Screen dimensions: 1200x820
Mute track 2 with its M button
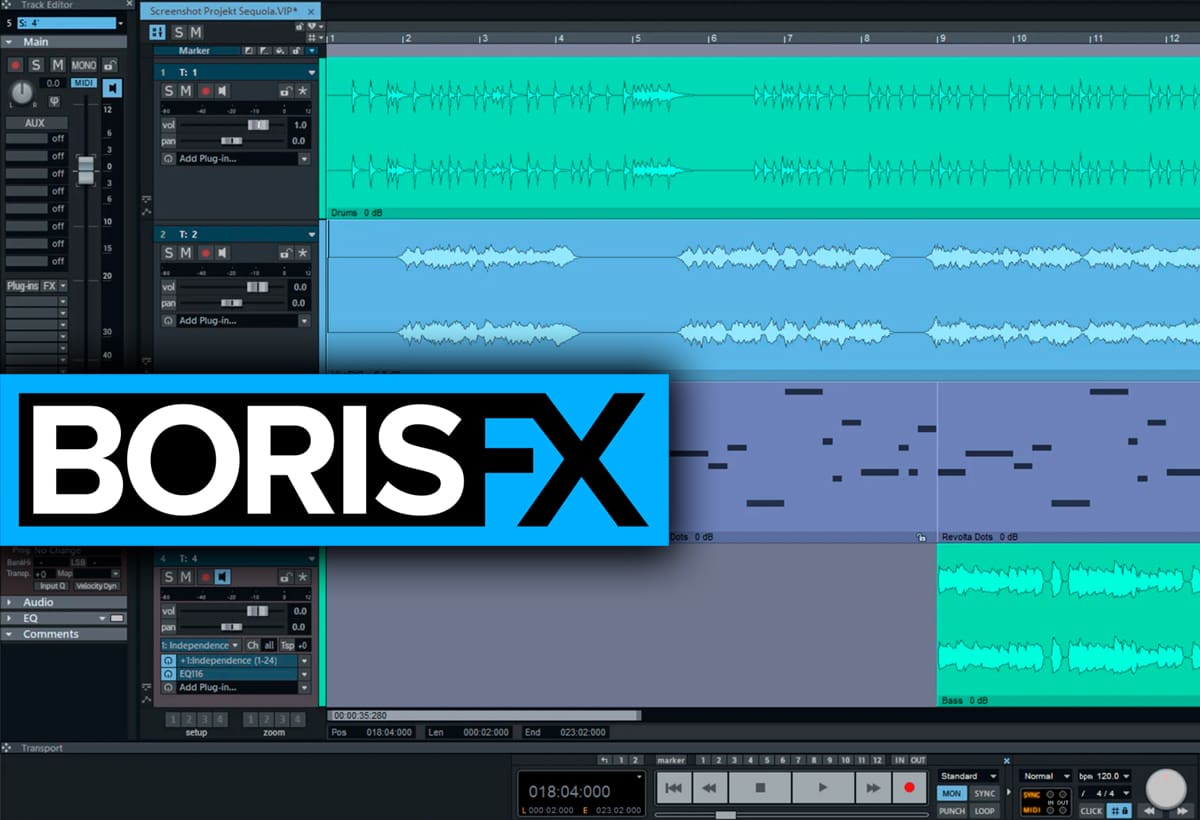click(186, 253)
